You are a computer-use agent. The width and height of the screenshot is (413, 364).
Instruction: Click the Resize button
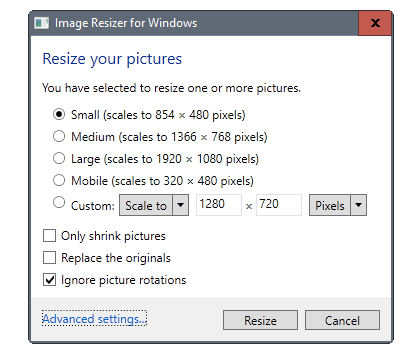coord(260,320)
